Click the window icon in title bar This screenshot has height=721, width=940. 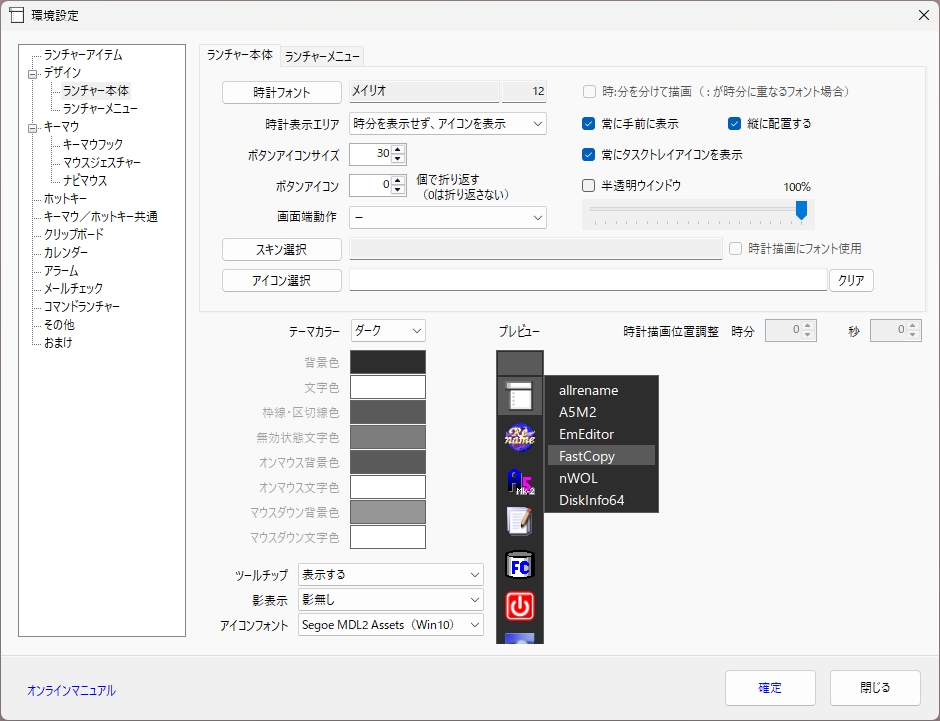coord(17,16)
